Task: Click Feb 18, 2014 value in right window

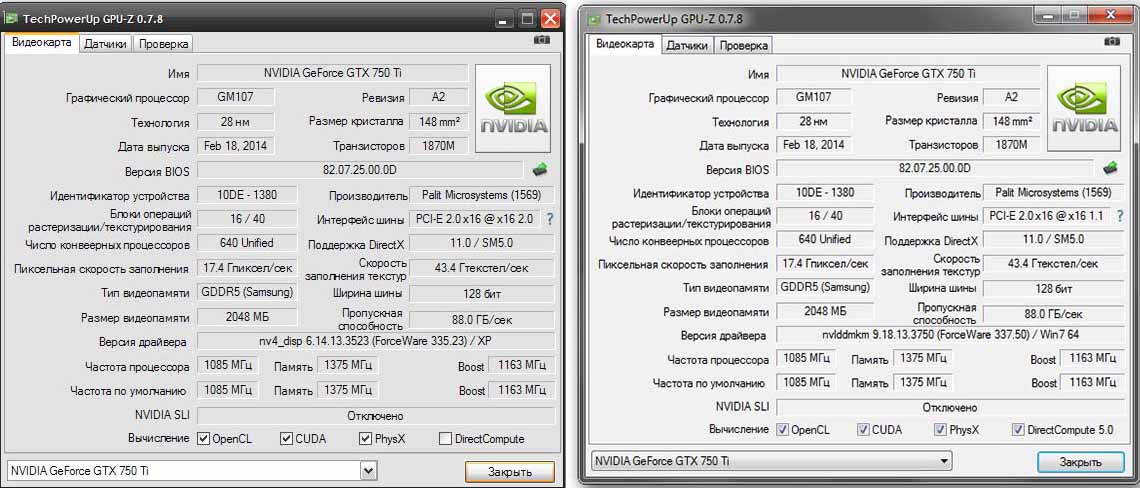Action: tap(814, 145)
